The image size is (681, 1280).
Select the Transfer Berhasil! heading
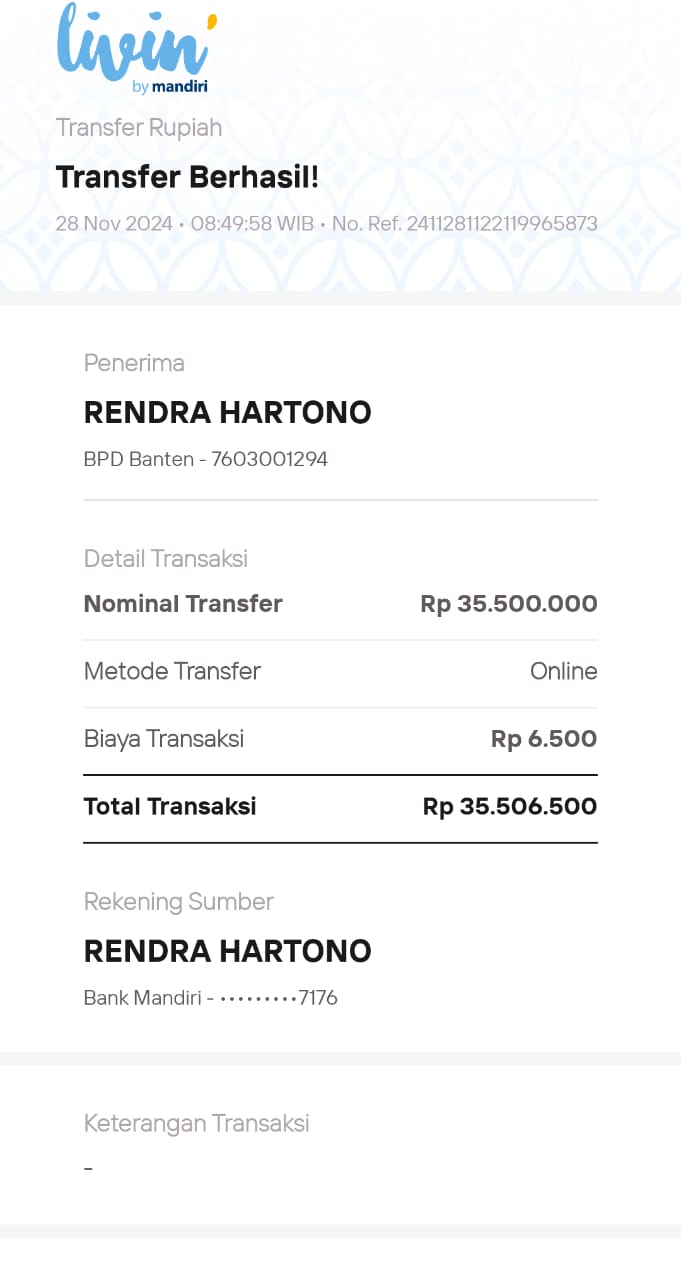pyautogui.click(x=187, y=177)
